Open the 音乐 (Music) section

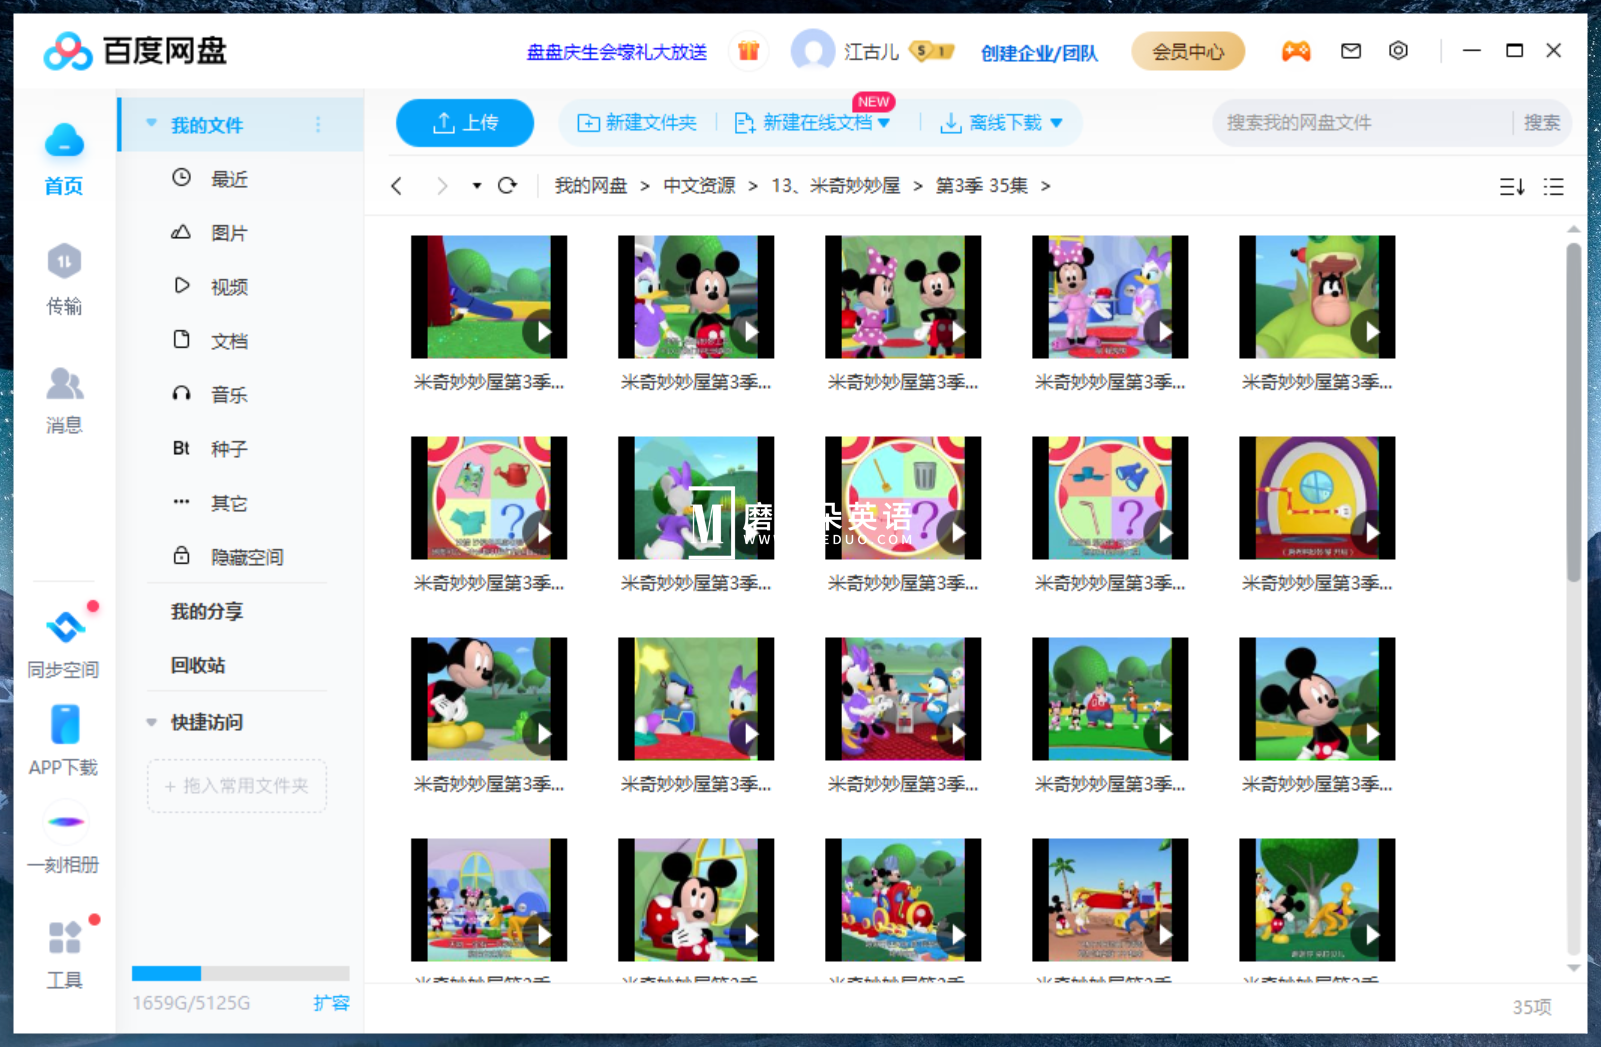[228, 394]
